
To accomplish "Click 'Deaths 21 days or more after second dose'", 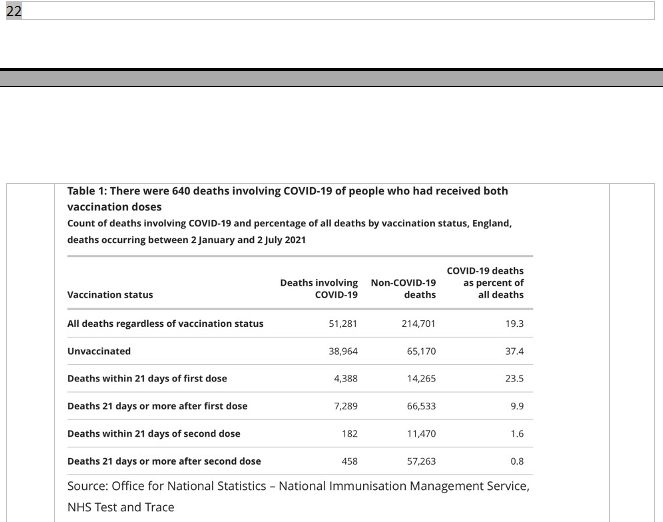I will 164,461.
